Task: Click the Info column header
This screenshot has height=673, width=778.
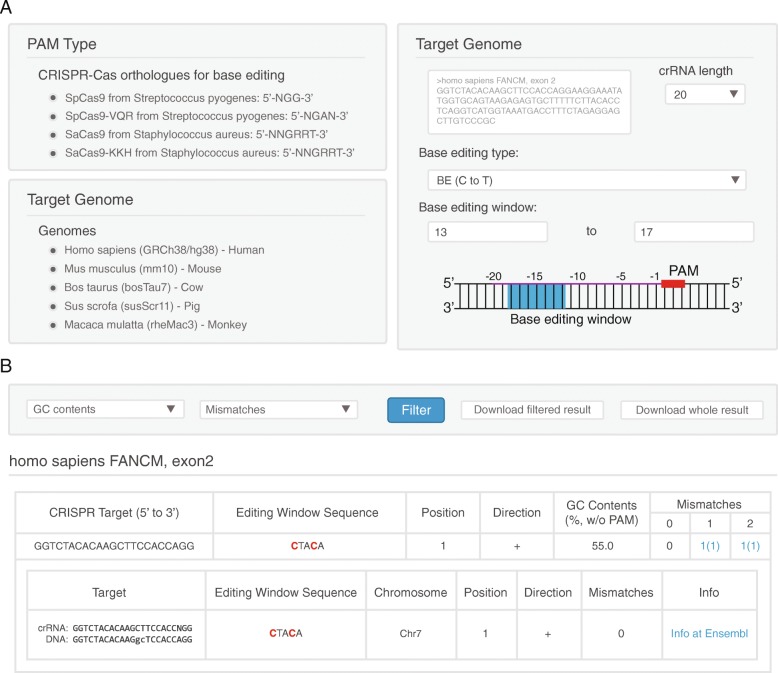Action: click(x=709, y=593)
